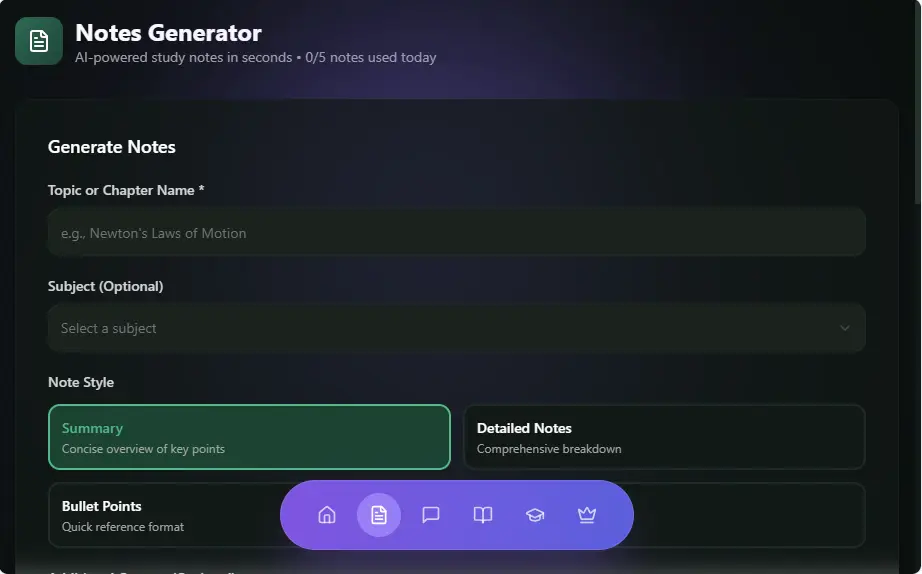Open the crown premium icon in nav bar
Screen dimensions: 922x574
pos(587,515)
